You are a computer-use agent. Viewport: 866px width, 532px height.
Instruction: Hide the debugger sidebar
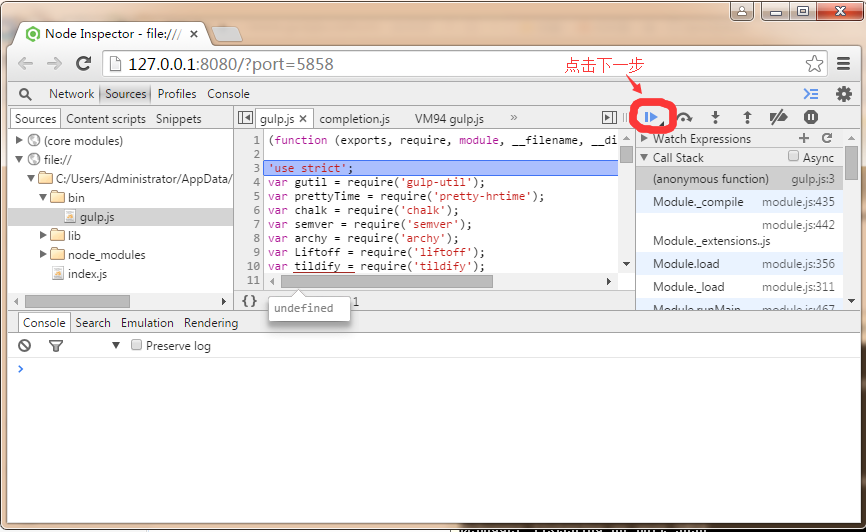[x=609, y=118]
